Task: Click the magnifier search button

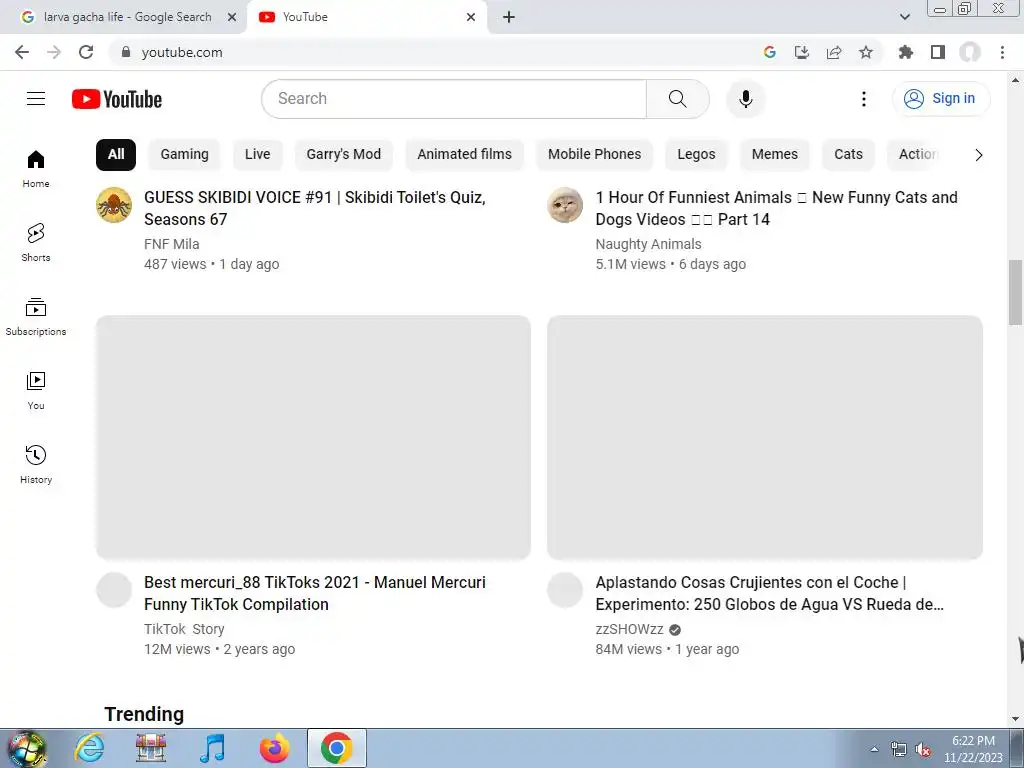Action: coord(677,99)
